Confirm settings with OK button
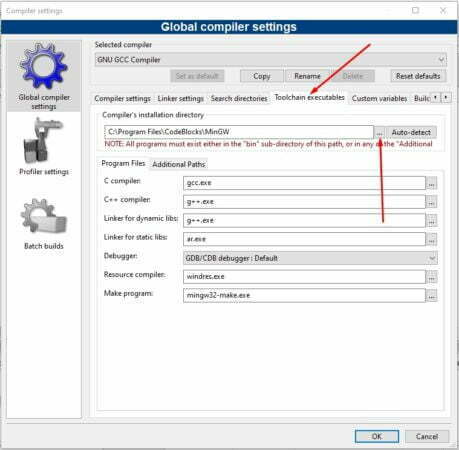 pos(377,436)
